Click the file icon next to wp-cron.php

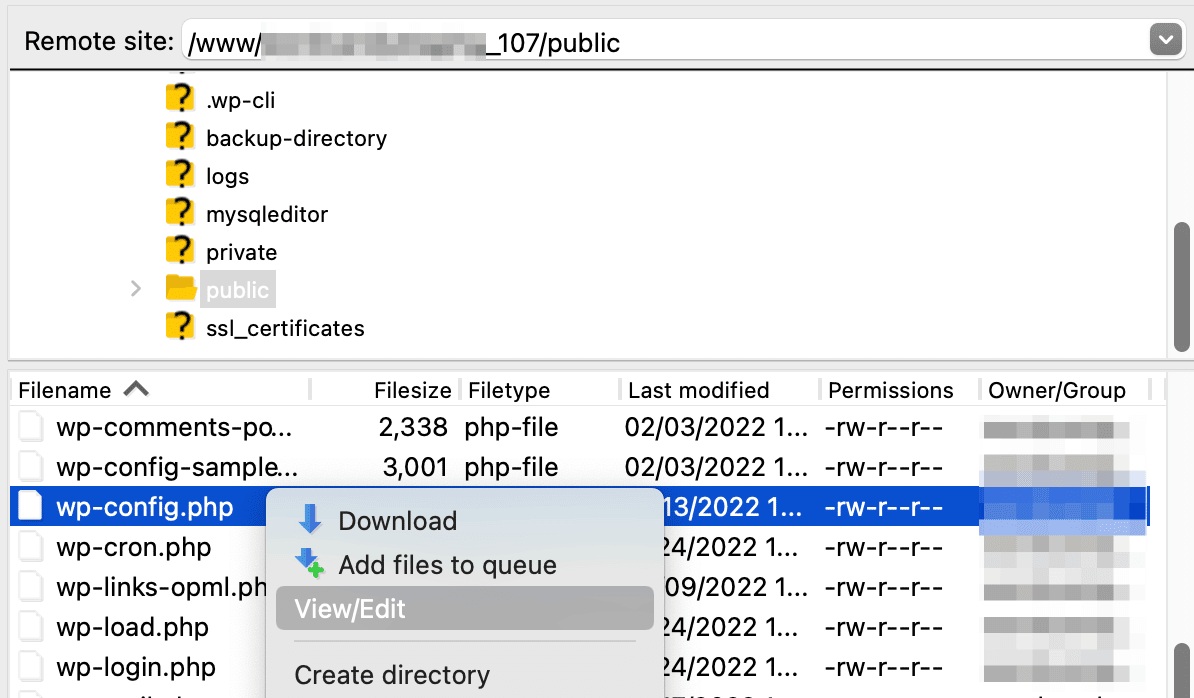coord(30,547)
